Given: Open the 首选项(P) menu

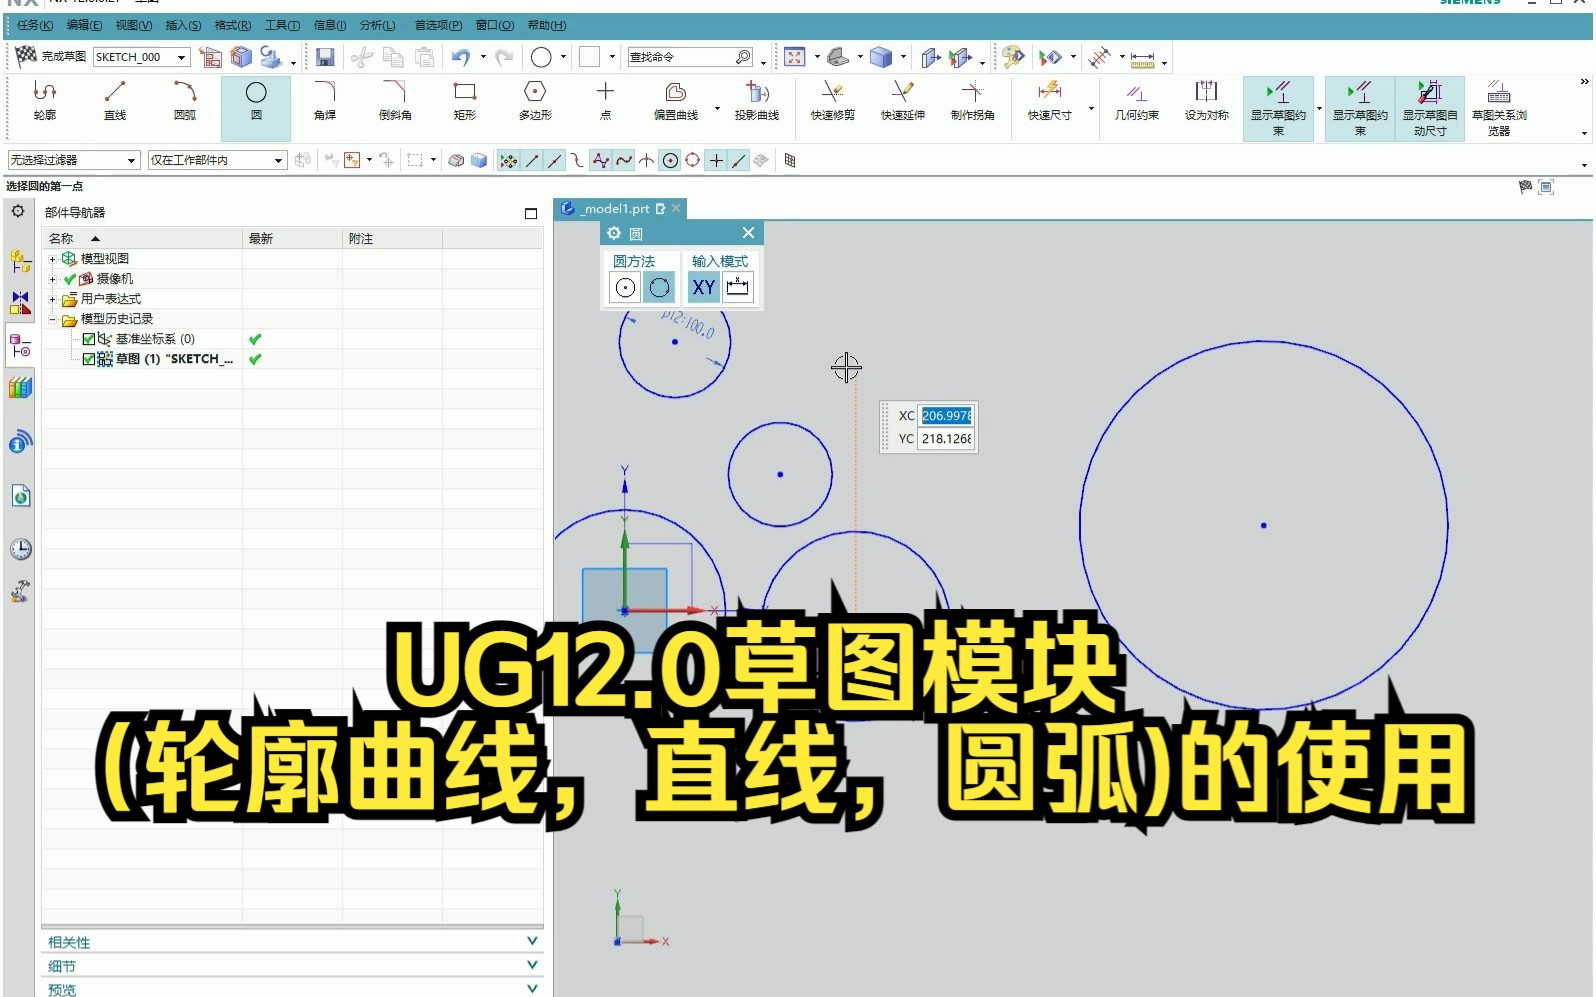Looking at the screenshot, I should point(438,25).
